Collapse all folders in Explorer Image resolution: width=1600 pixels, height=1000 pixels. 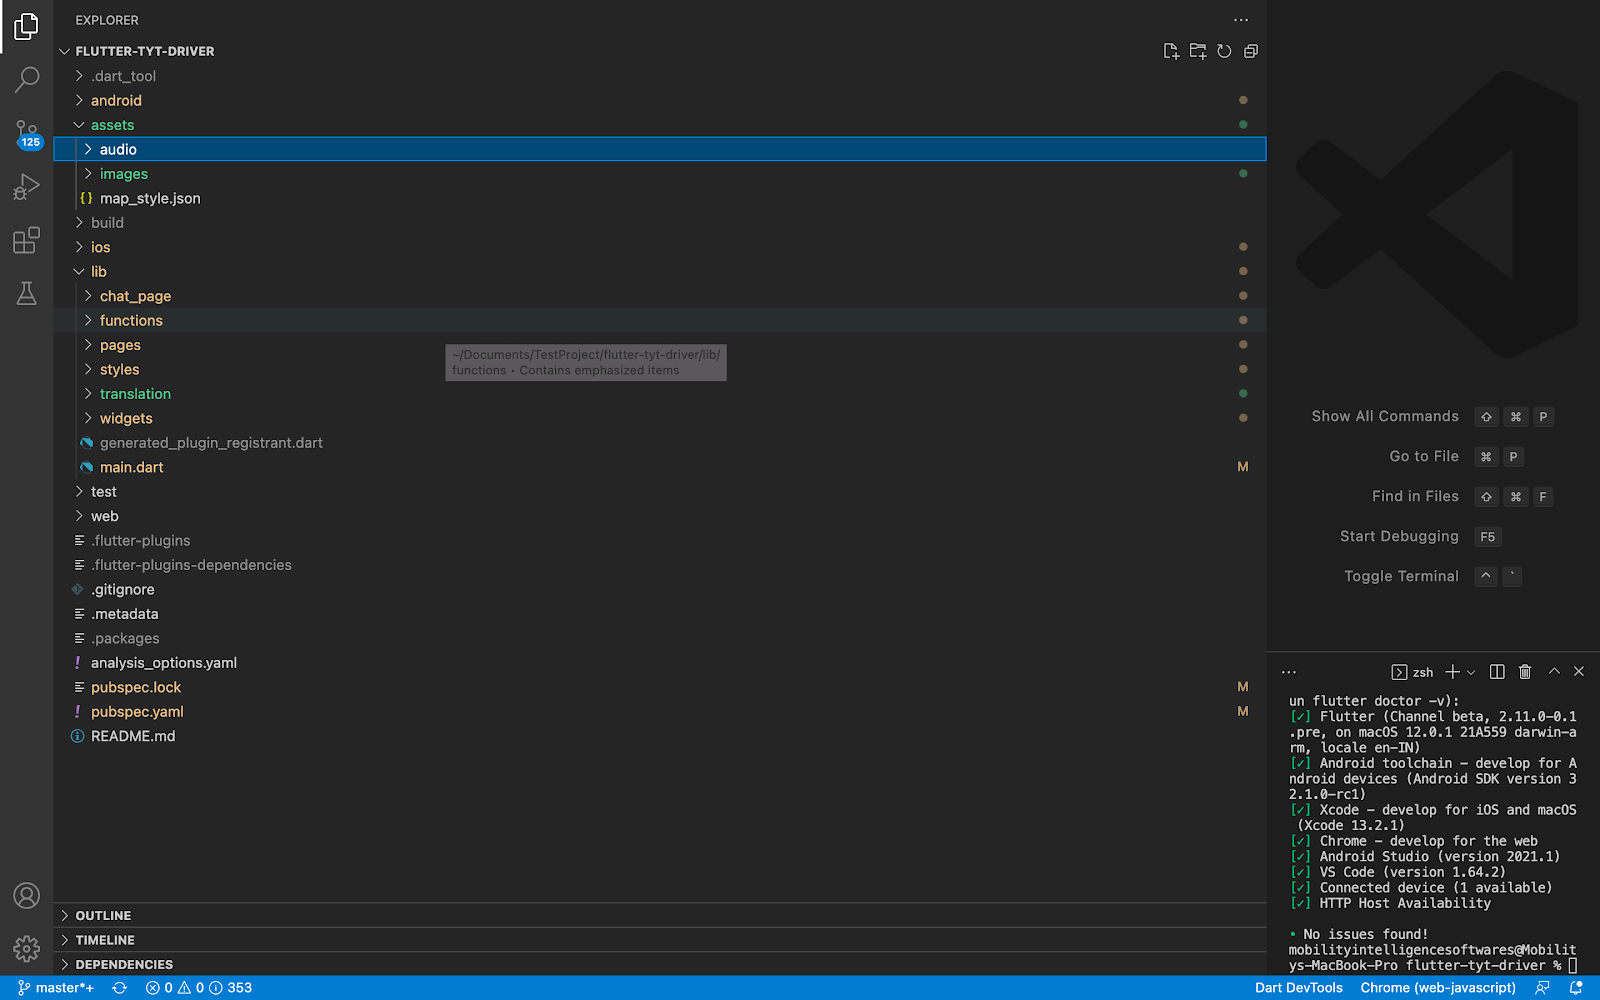pyautogui.click(x=1250, y=51)
